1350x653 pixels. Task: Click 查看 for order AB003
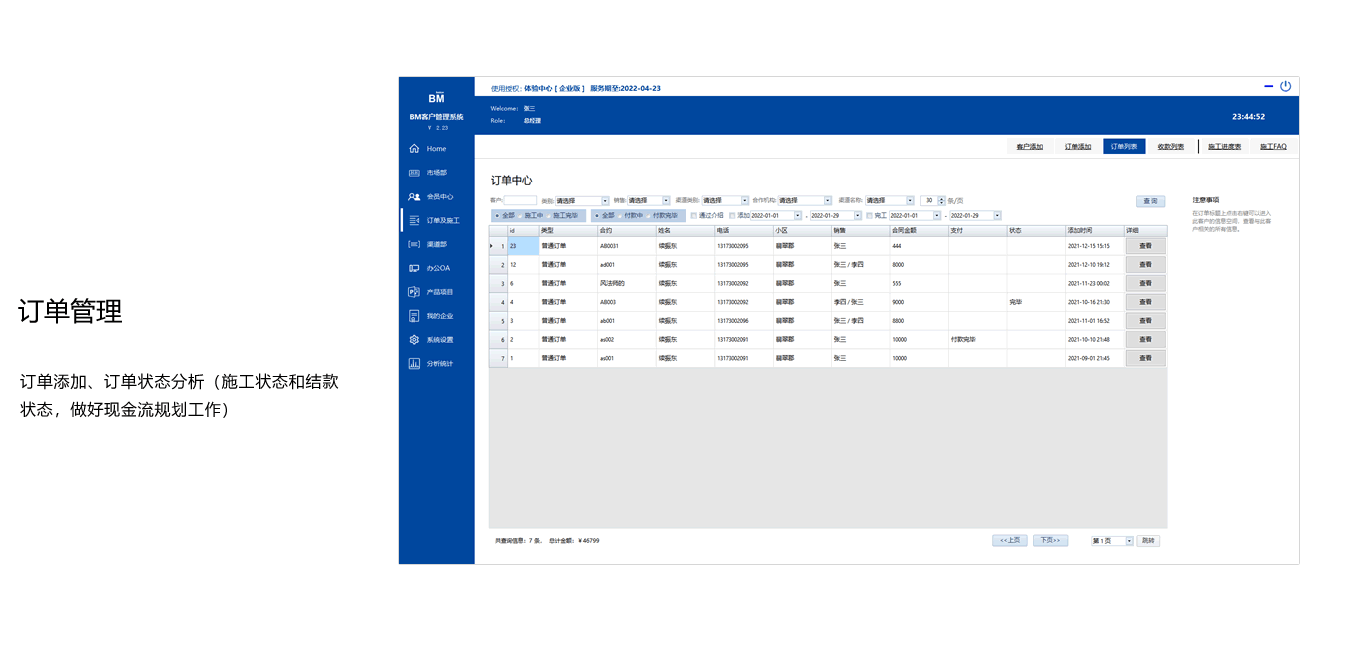click(1145, 302)
